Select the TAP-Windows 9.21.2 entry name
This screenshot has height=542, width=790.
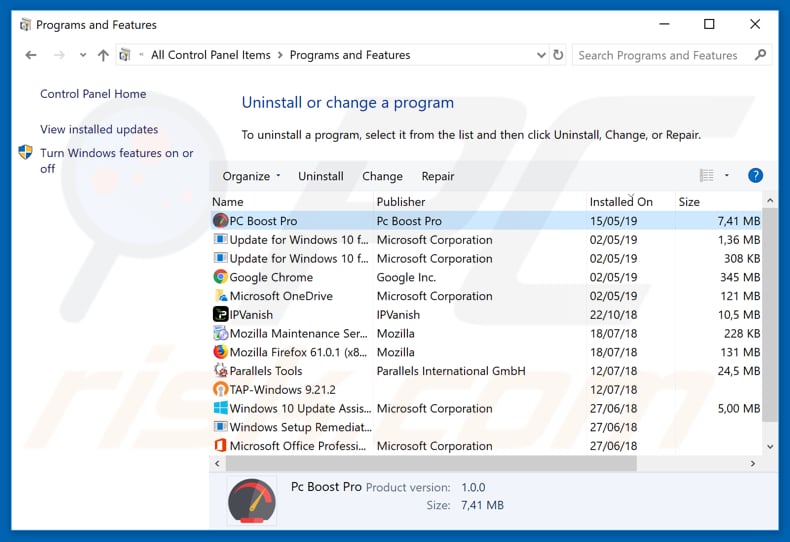coord(282,389)
